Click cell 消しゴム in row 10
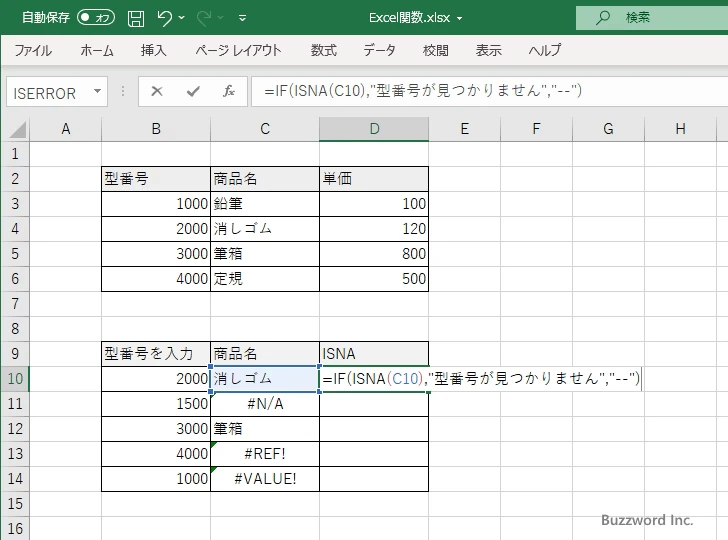 [265, 379]
